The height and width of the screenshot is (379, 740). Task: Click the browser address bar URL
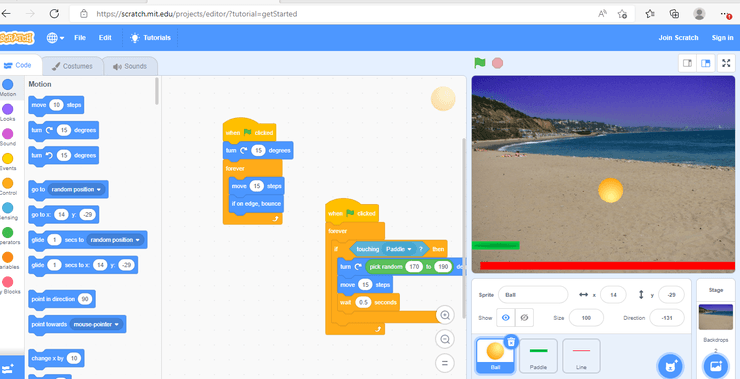tap(197, 14)
